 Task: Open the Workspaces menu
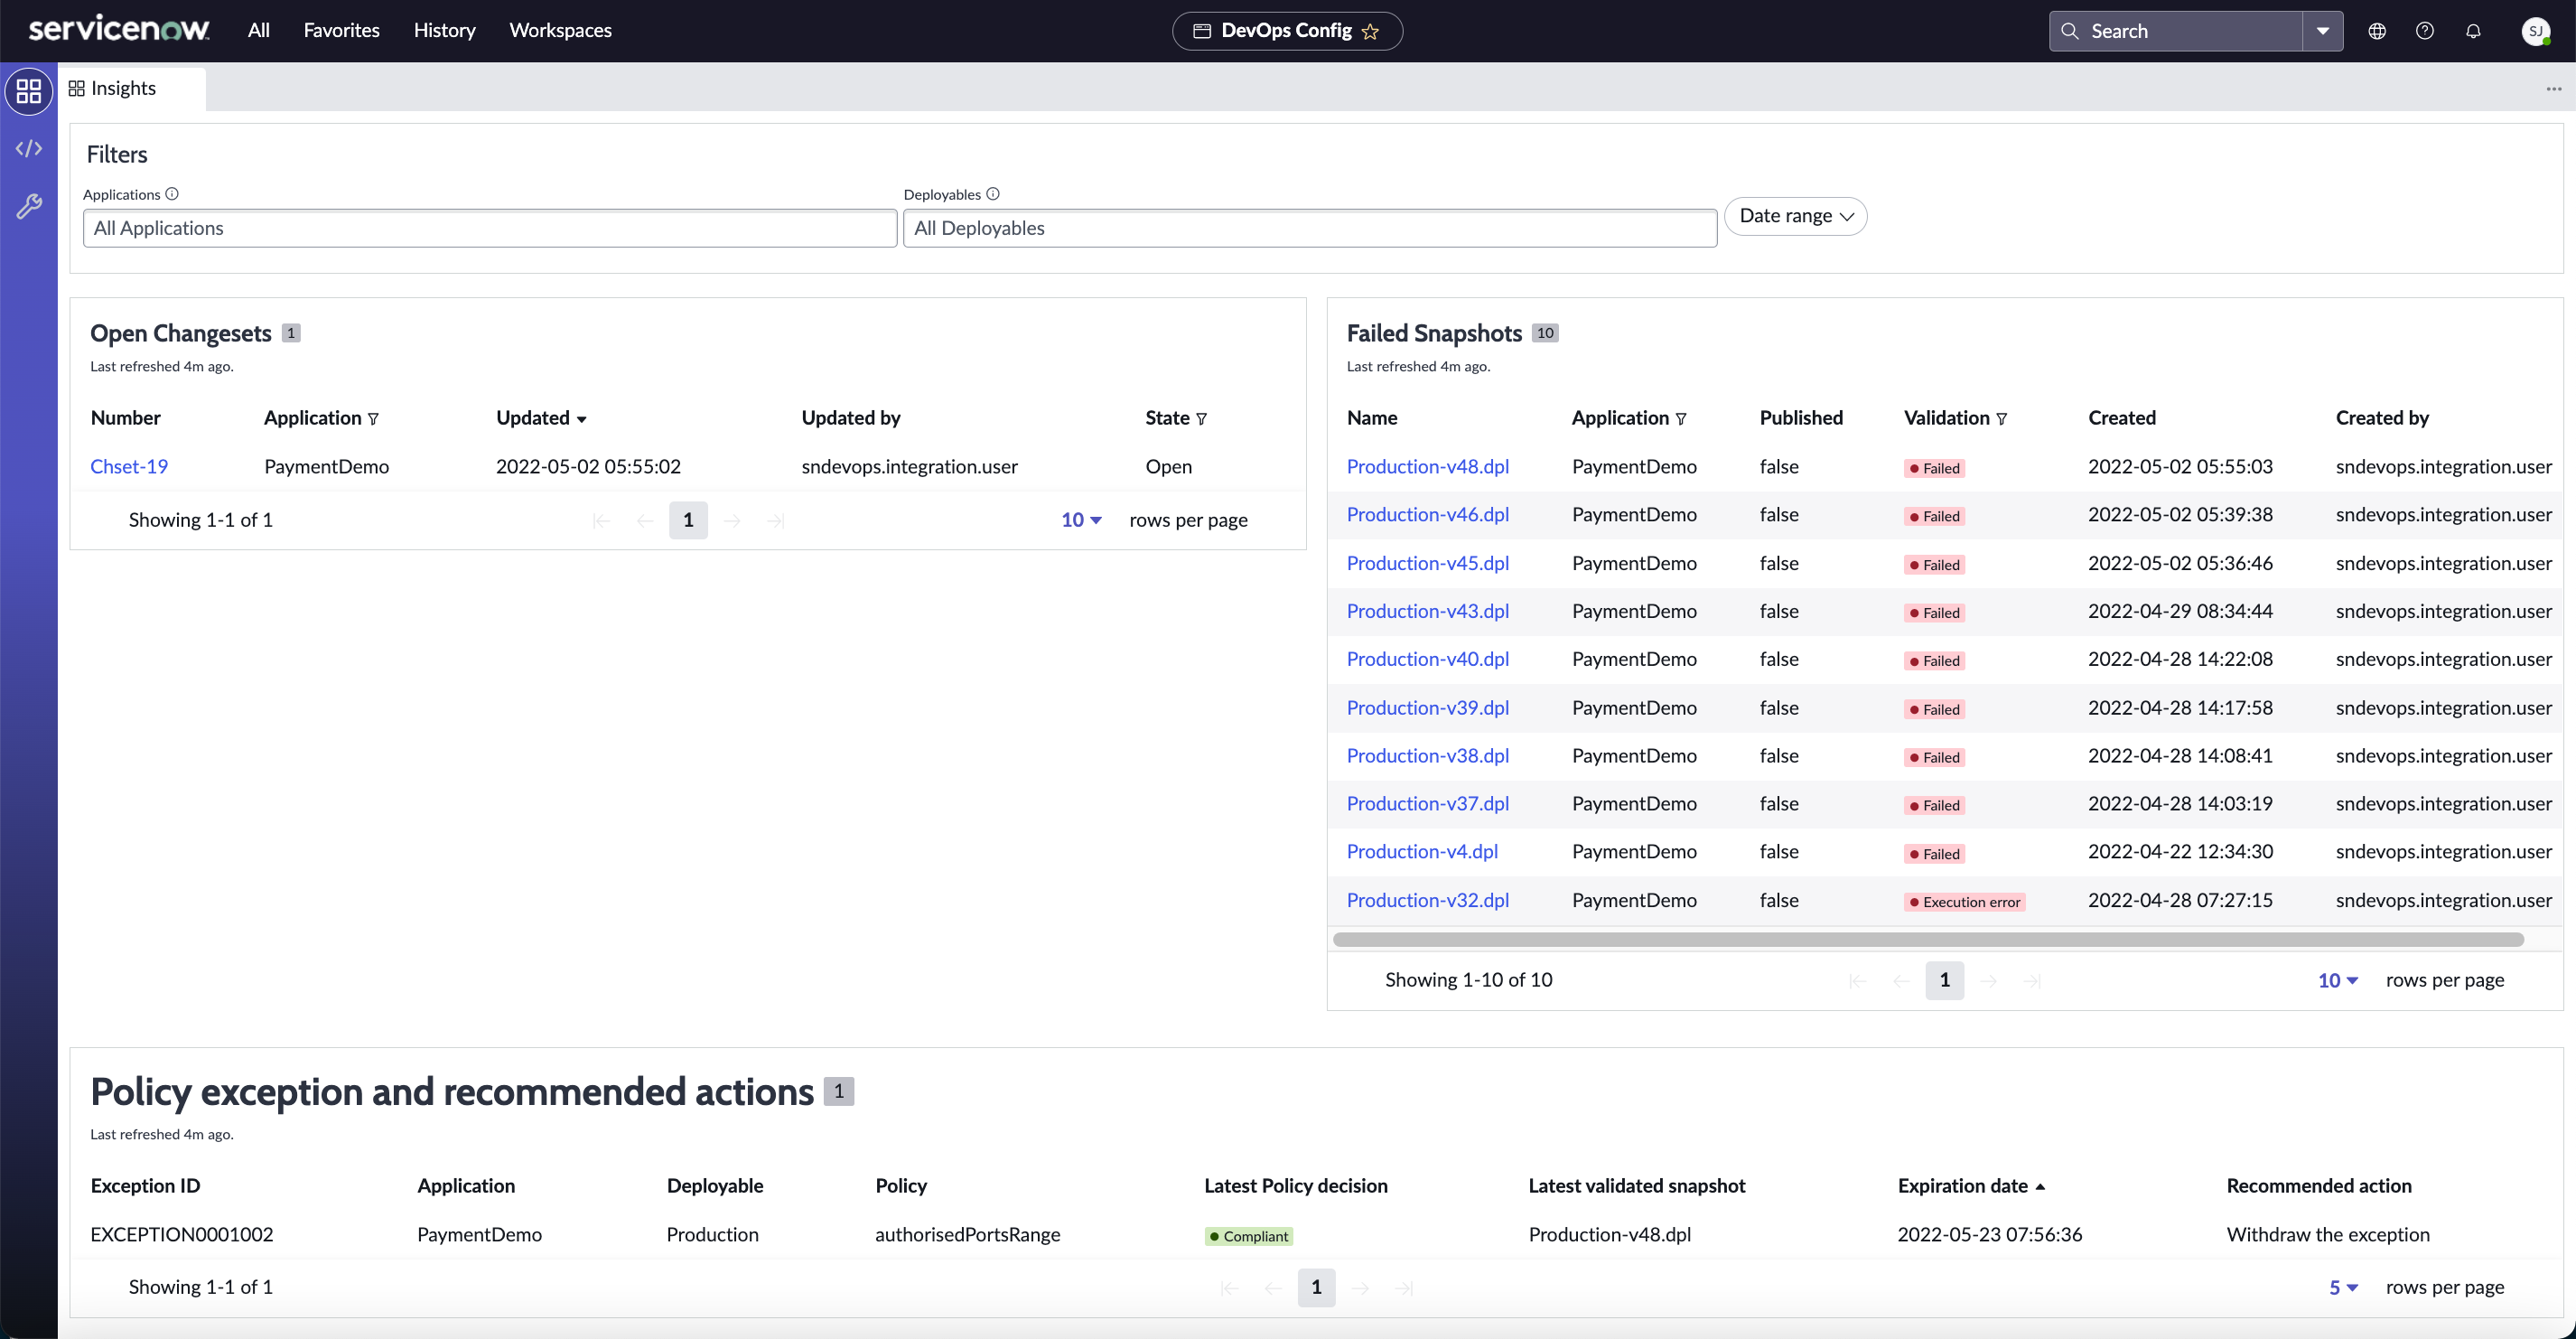tap(560, 30)
